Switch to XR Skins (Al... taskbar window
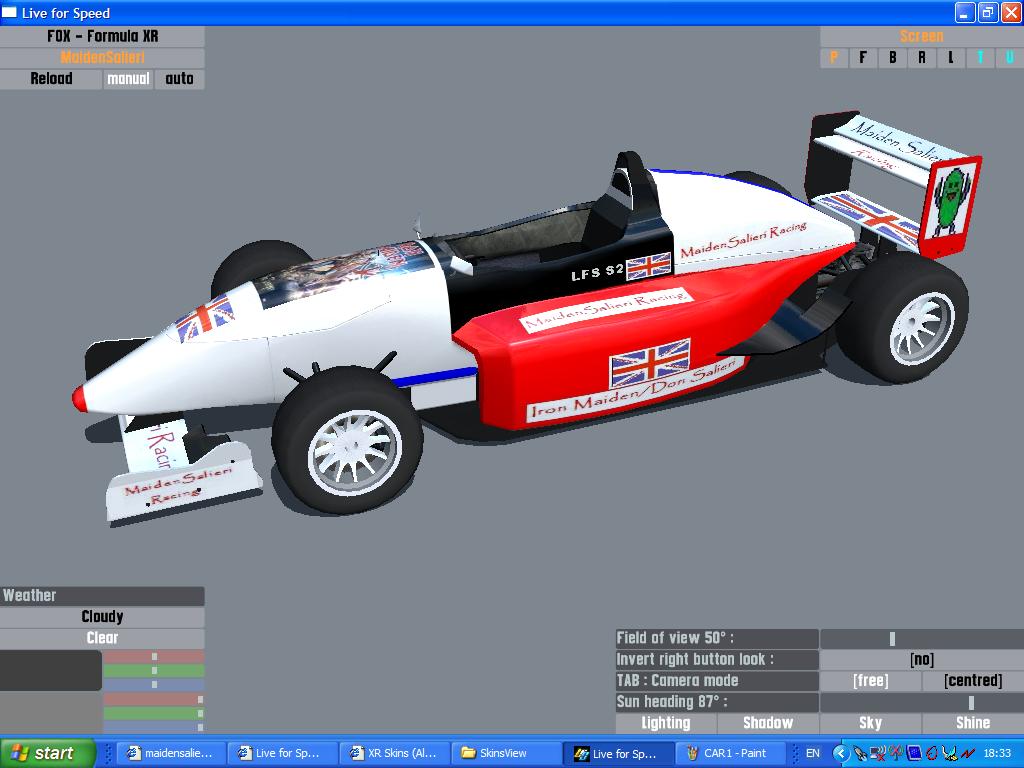The width and height of the screenshot is (1024, 768). pos(396,753)
